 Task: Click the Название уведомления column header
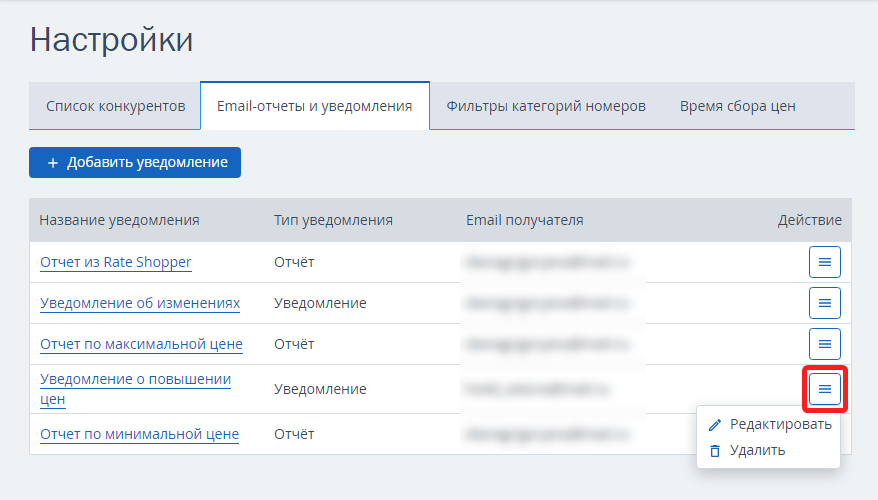119,220
